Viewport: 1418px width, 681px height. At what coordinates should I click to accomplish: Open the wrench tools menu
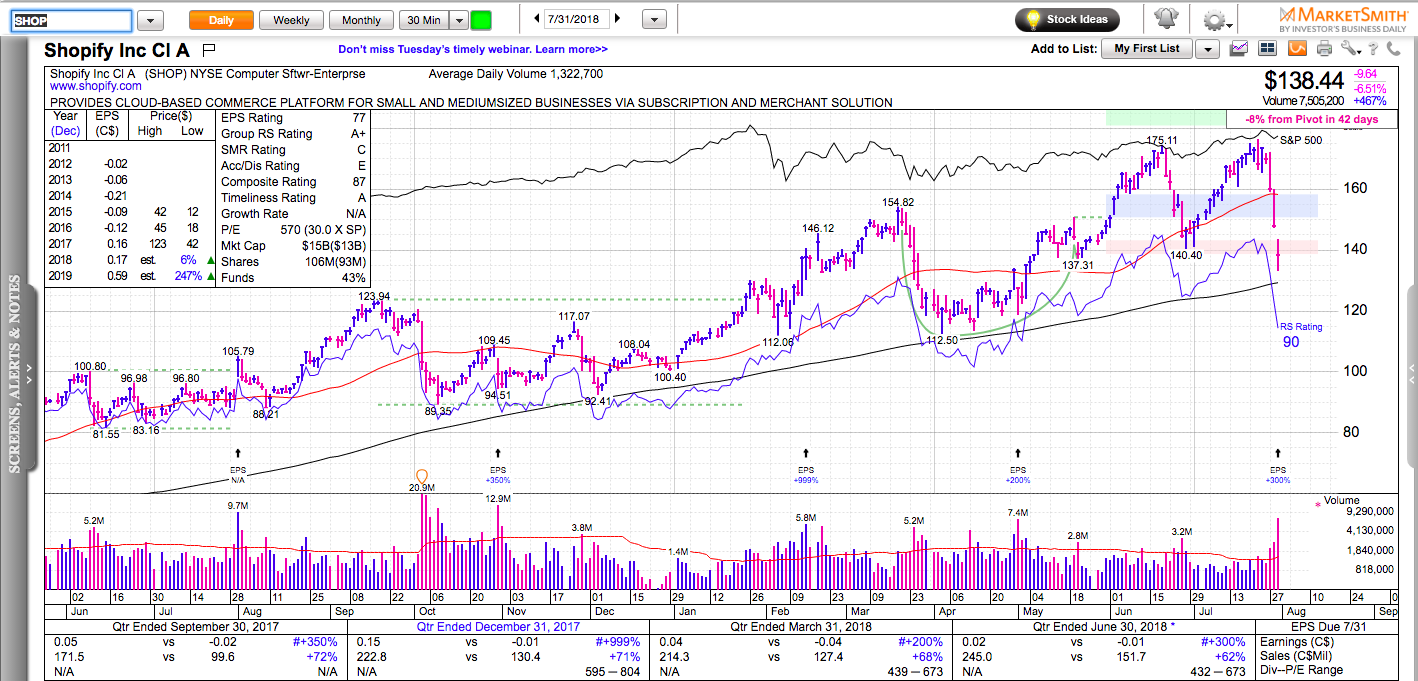(x=1351, y=48)
